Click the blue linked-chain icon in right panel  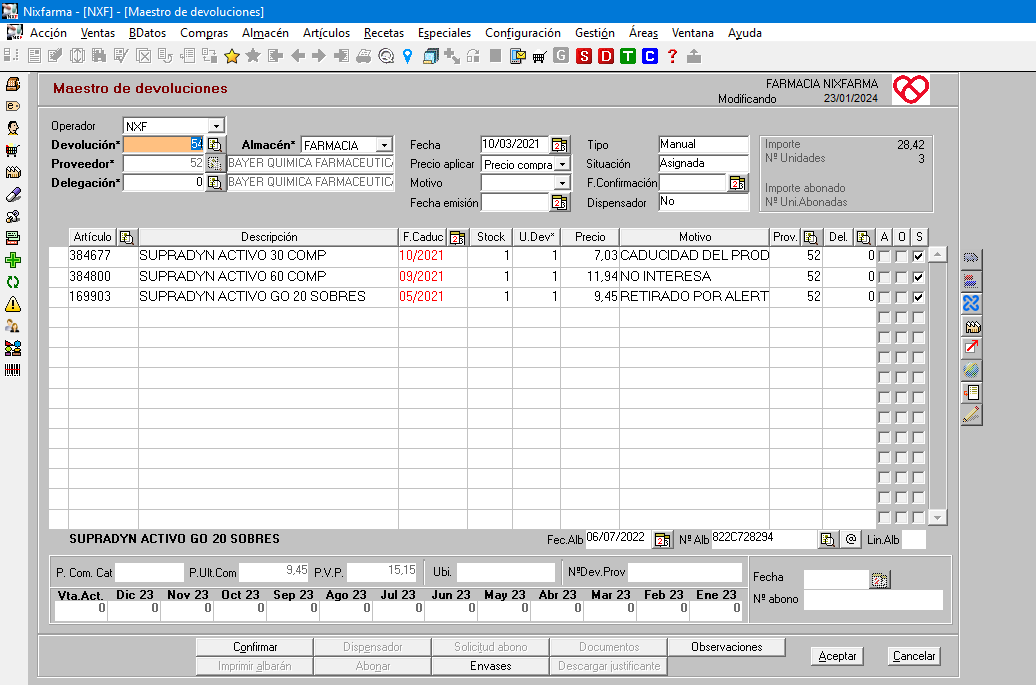tap(971, 303)
